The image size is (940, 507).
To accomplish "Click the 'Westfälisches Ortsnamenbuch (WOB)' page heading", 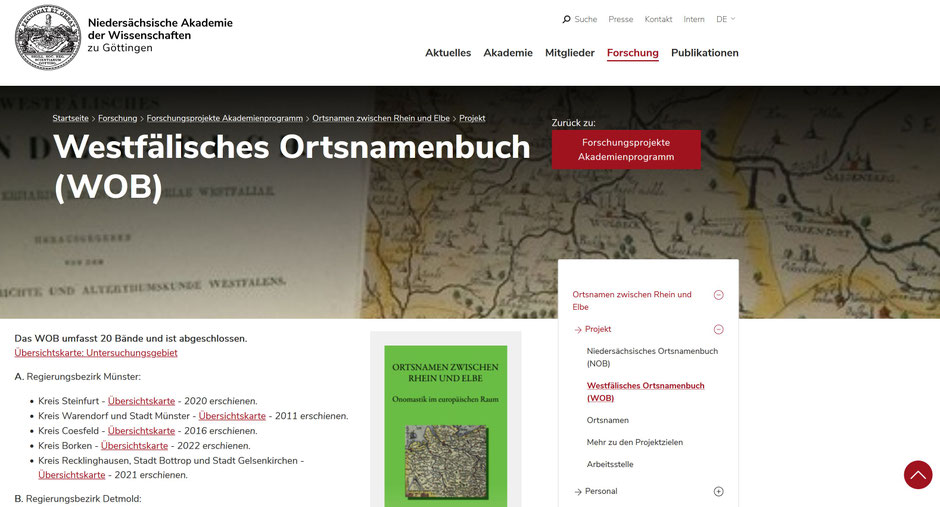I will point(292,167).
